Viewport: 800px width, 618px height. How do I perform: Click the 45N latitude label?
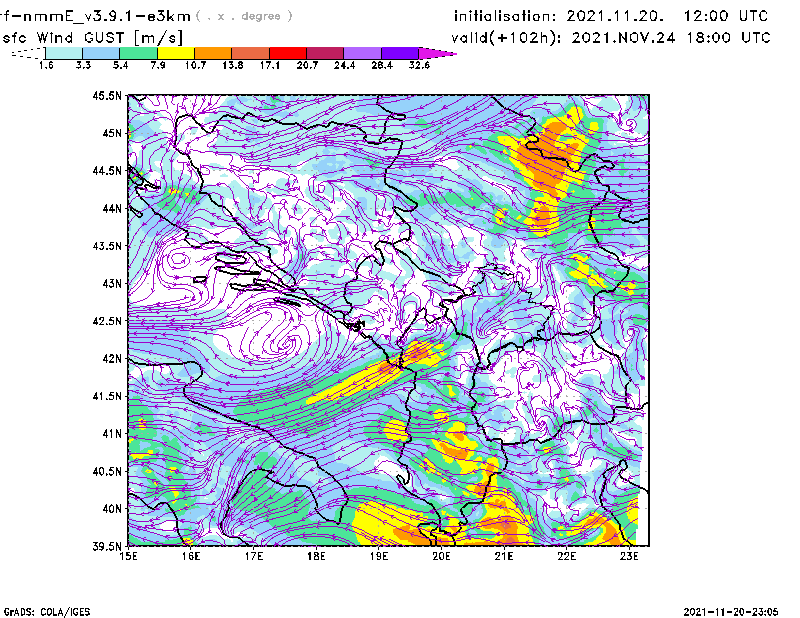pyautogui.click(x=112, y=133)
